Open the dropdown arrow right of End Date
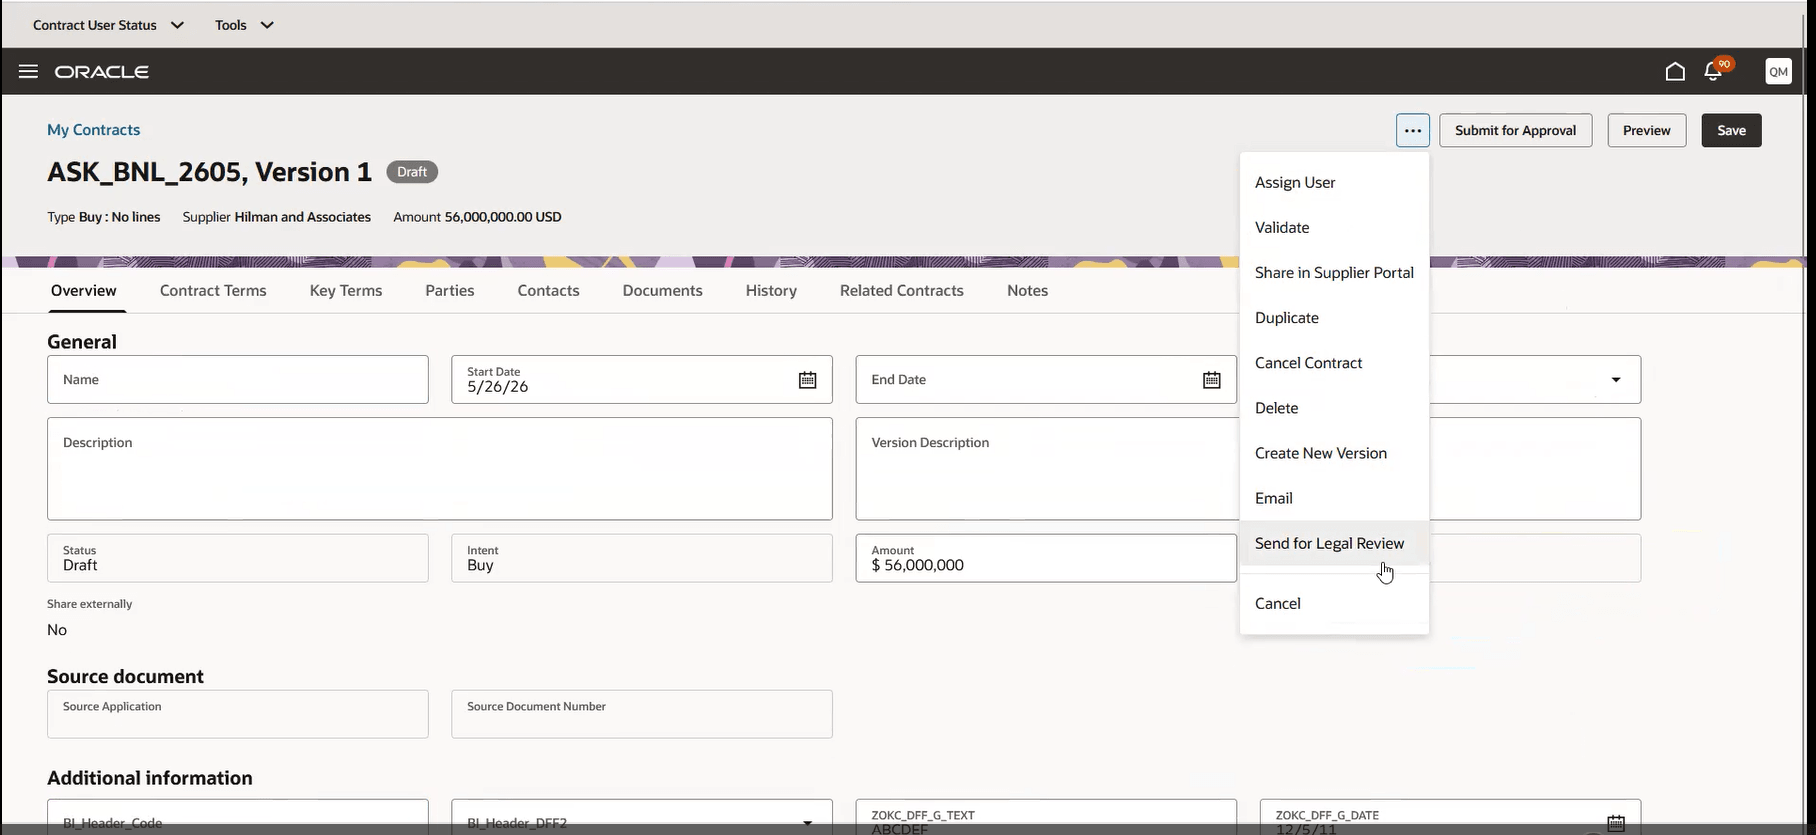The width and height of the screenshot is (1816, 835). tap(1616, 380)
